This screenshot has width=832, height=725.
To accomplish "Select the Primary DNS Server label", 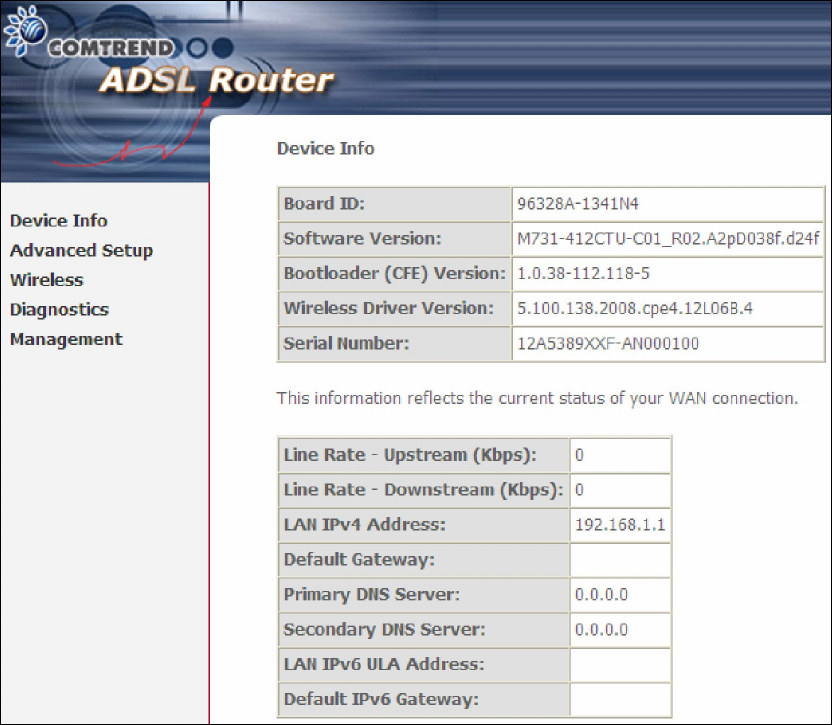I will coord(423,595).
